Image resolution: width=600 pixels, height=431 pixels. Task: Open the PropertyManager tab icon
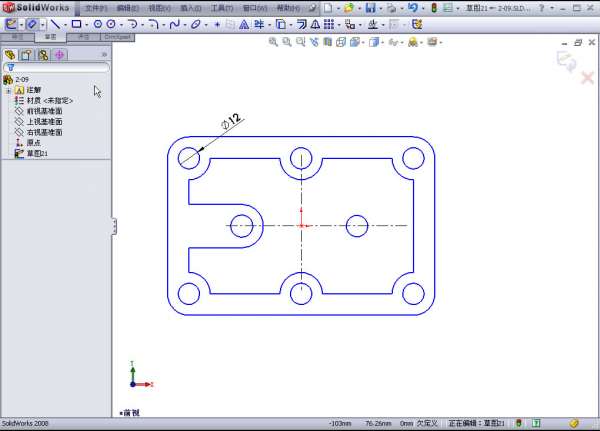click(x=27, y=55)
